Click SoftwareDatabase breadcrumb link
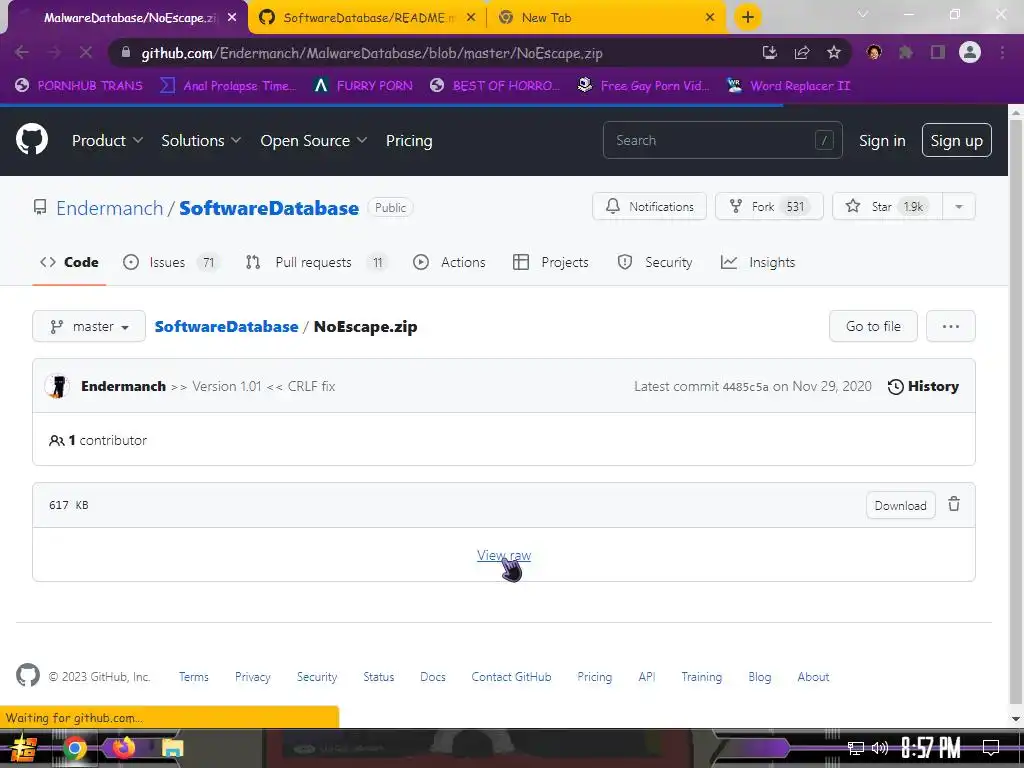 pyautogui.click(x=226, y=327)
